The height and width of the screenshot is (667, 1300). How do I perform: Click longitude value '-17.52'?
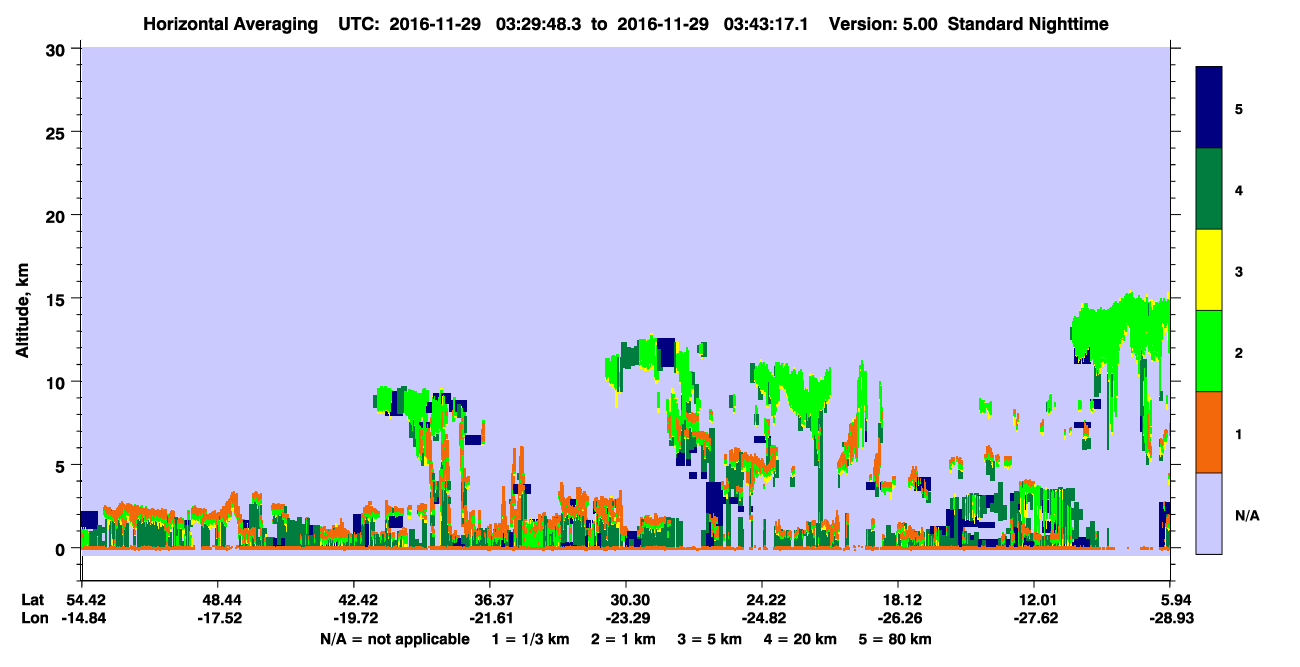click(218, 618)
